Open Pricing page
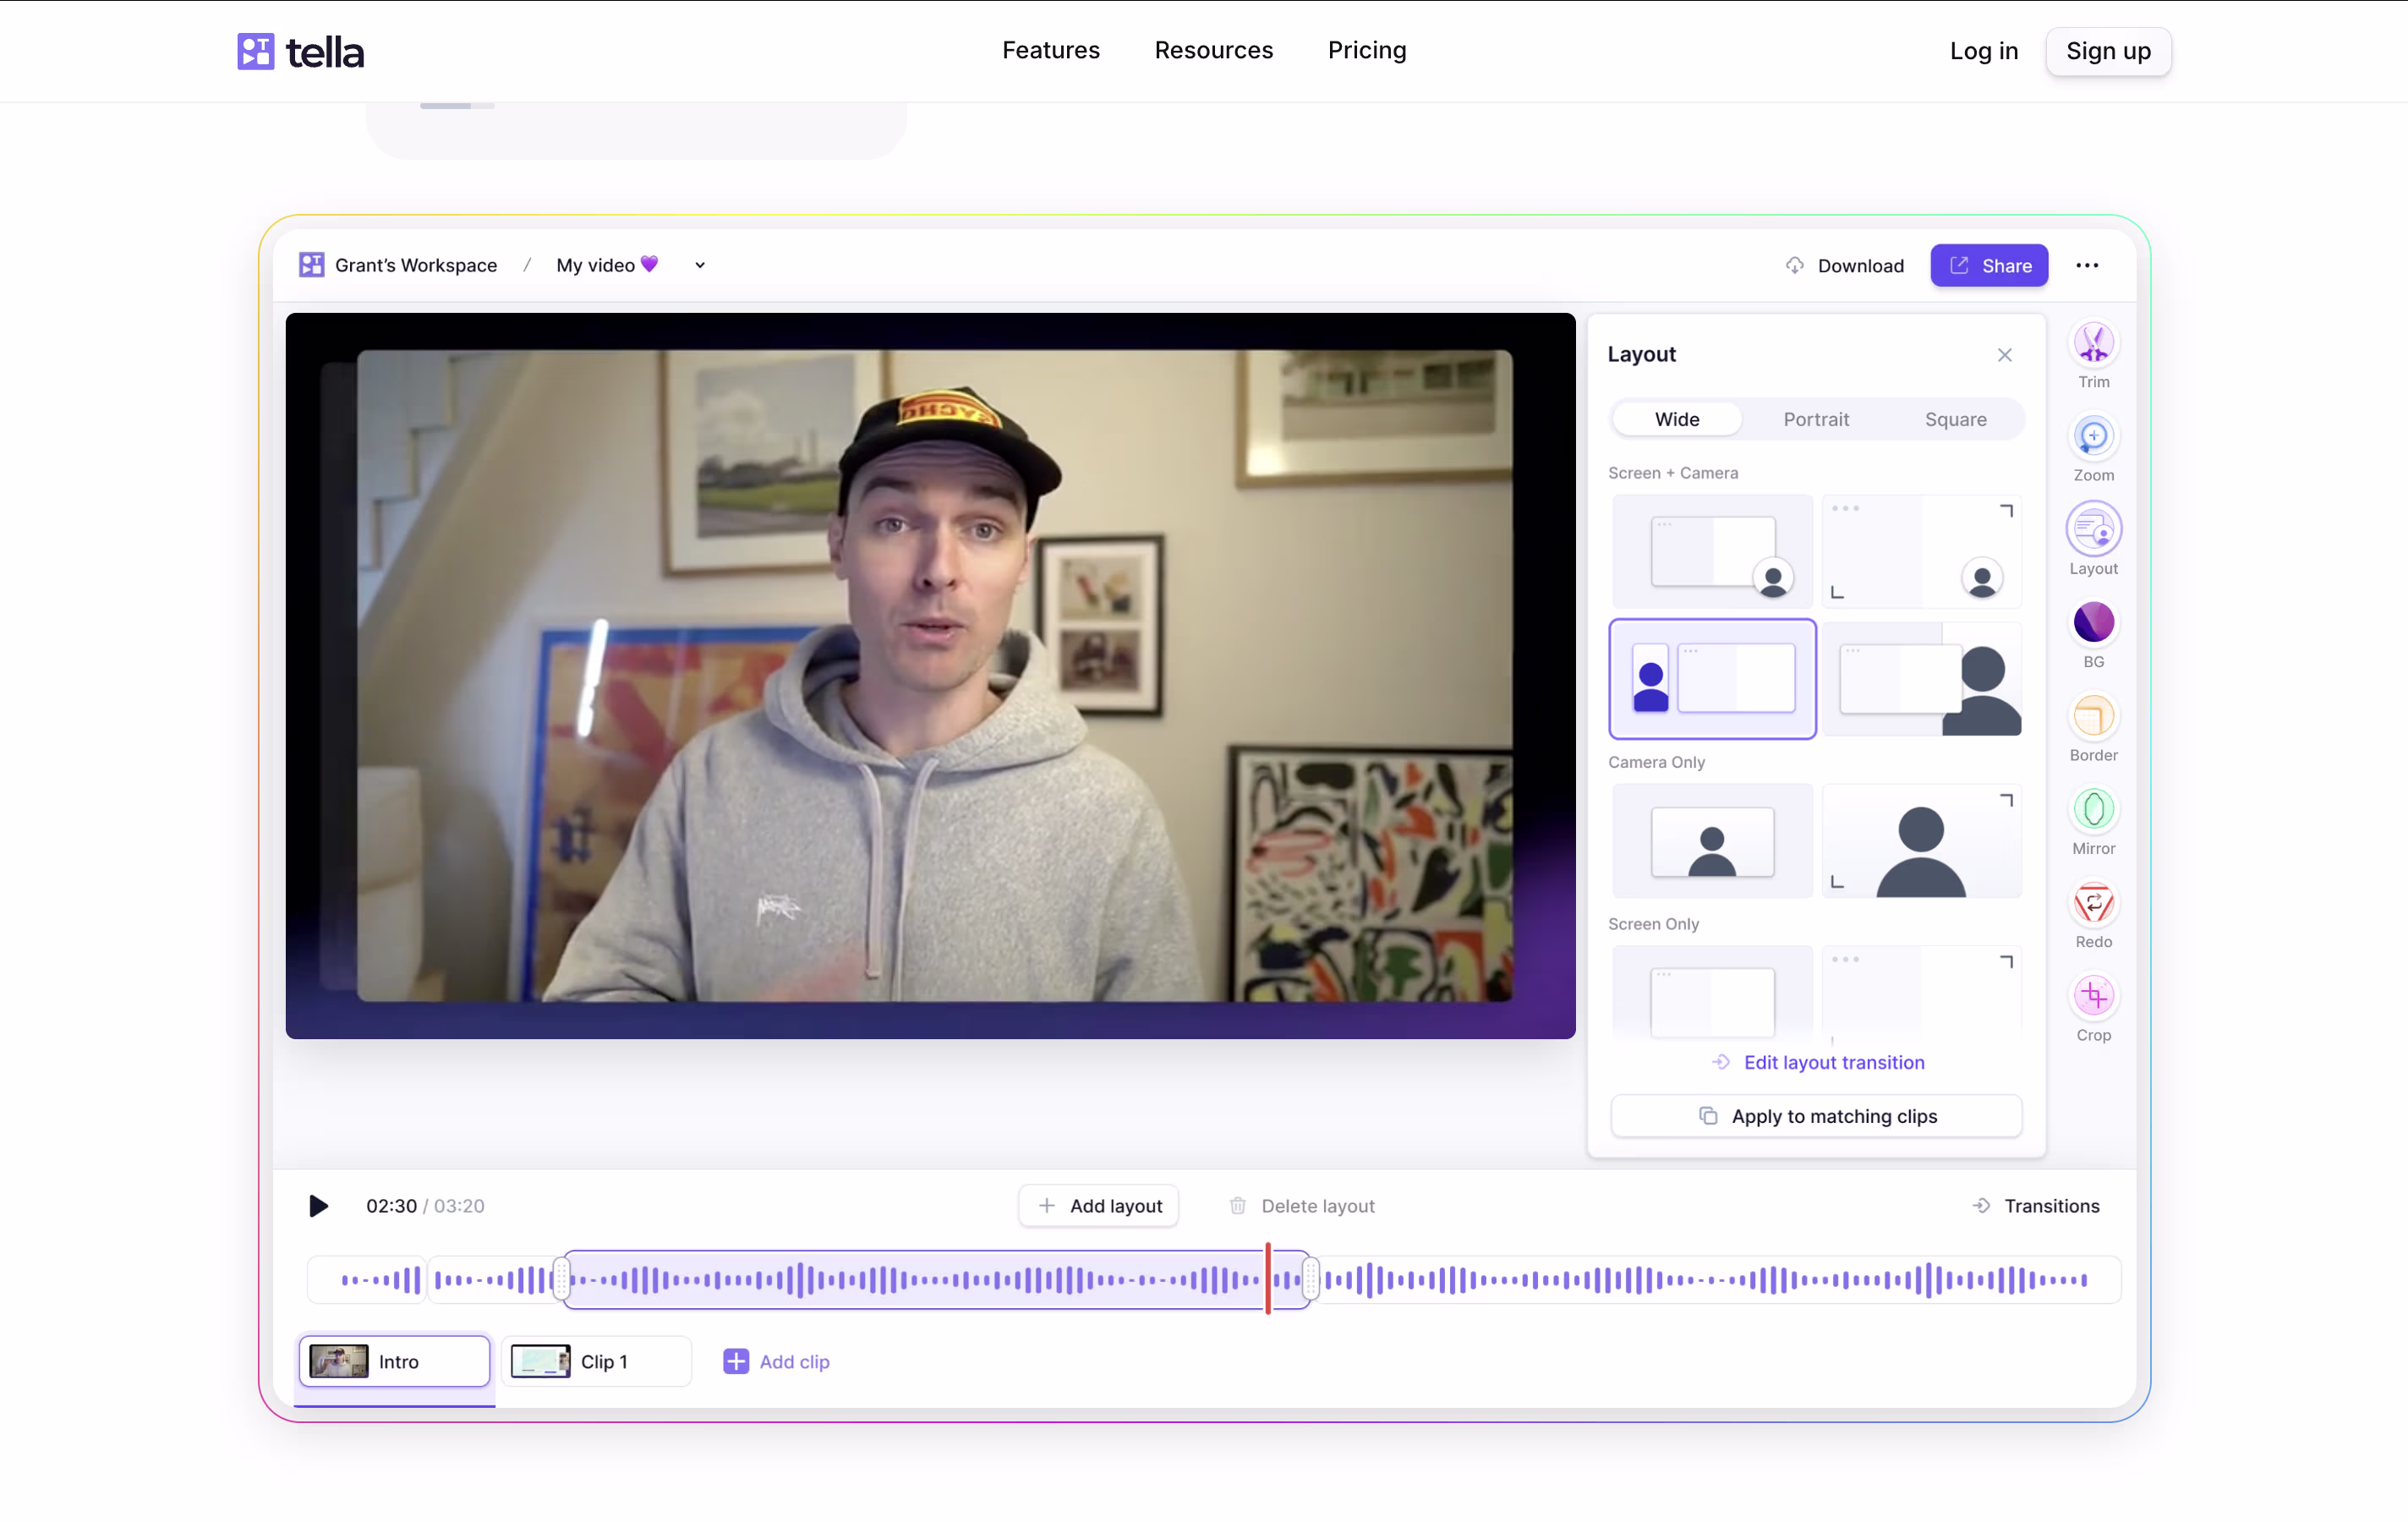The width and height of the screenshot is (2408, 1522). [x=1367, y=50]
